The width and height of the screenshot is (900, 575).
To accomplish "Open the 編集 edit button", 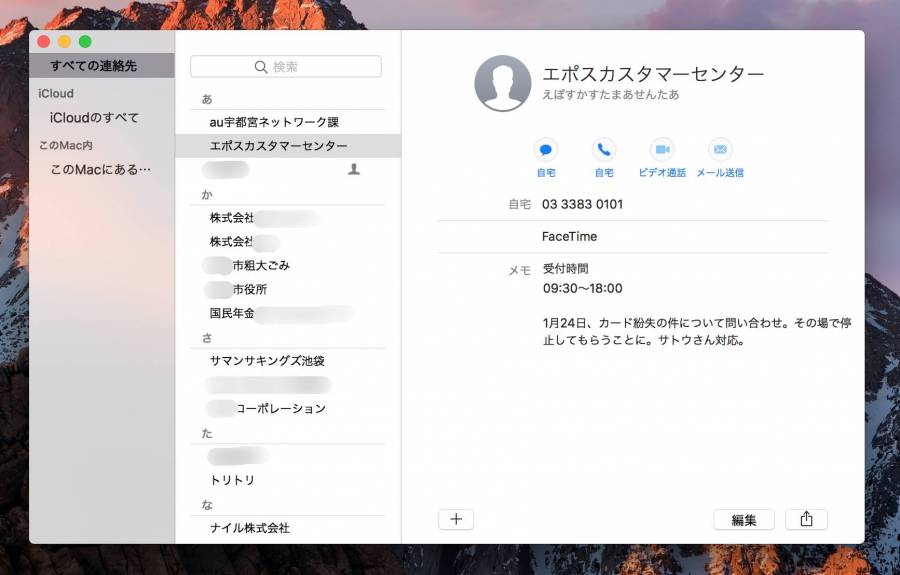I will (x=744, y=519).
